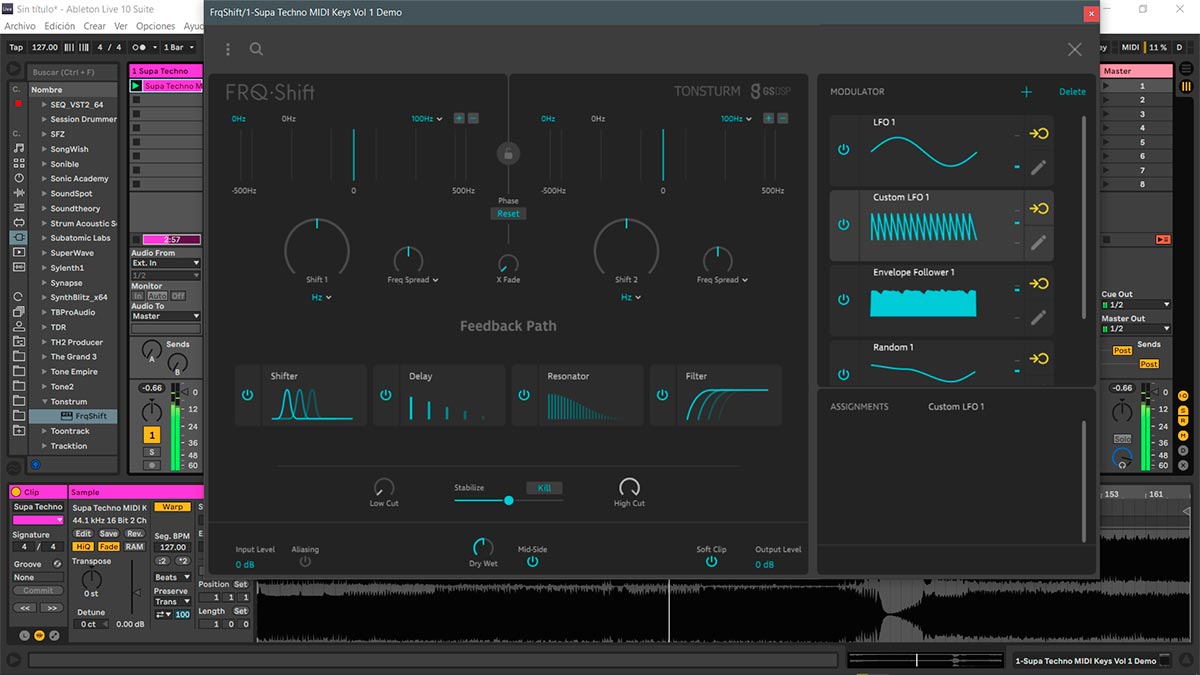Close the FrqShift browser panel with the X
The image size is (1200, 675).
[x=1075, y=49]
